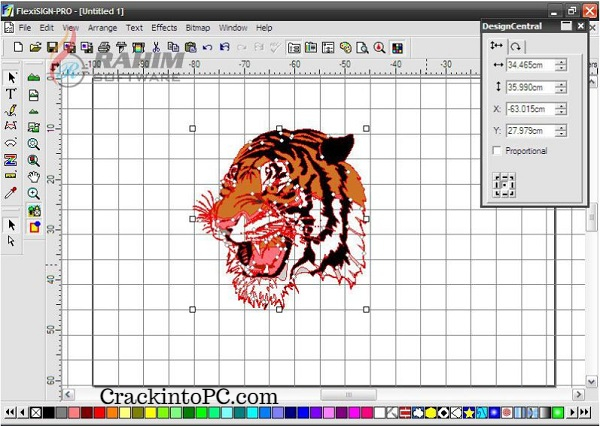
Task: Open the Help menu
Action: [x=264, y=28]
